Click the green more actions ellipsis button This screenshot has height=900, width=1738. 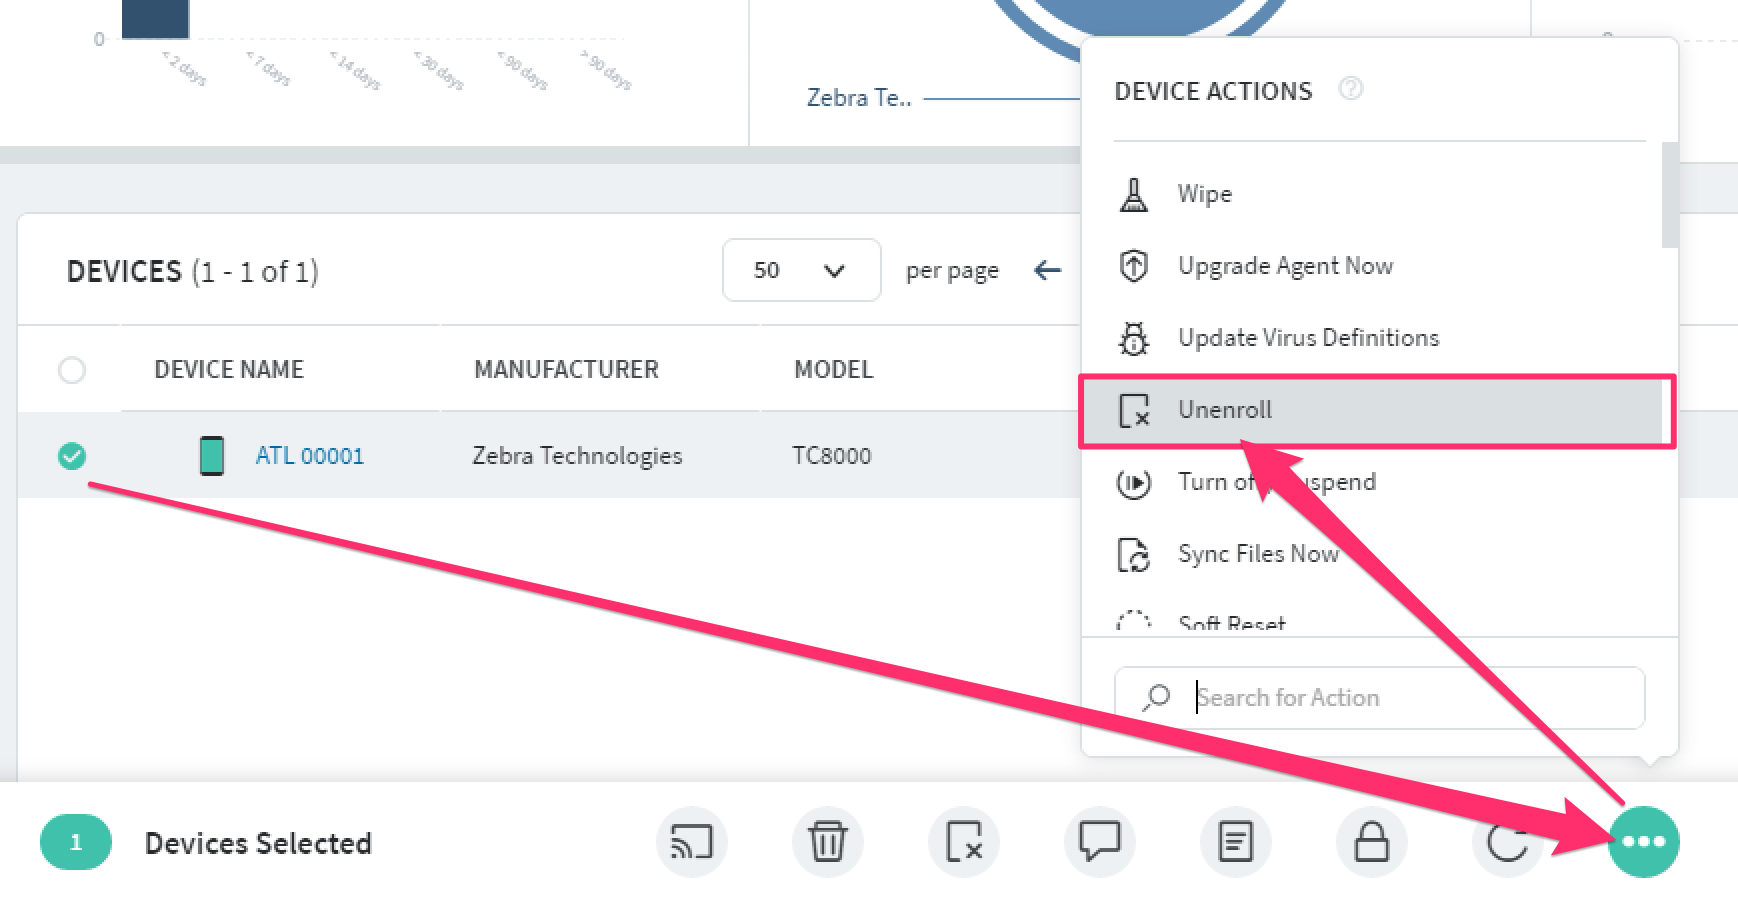pyautogui.click(x=1643, y=842)
